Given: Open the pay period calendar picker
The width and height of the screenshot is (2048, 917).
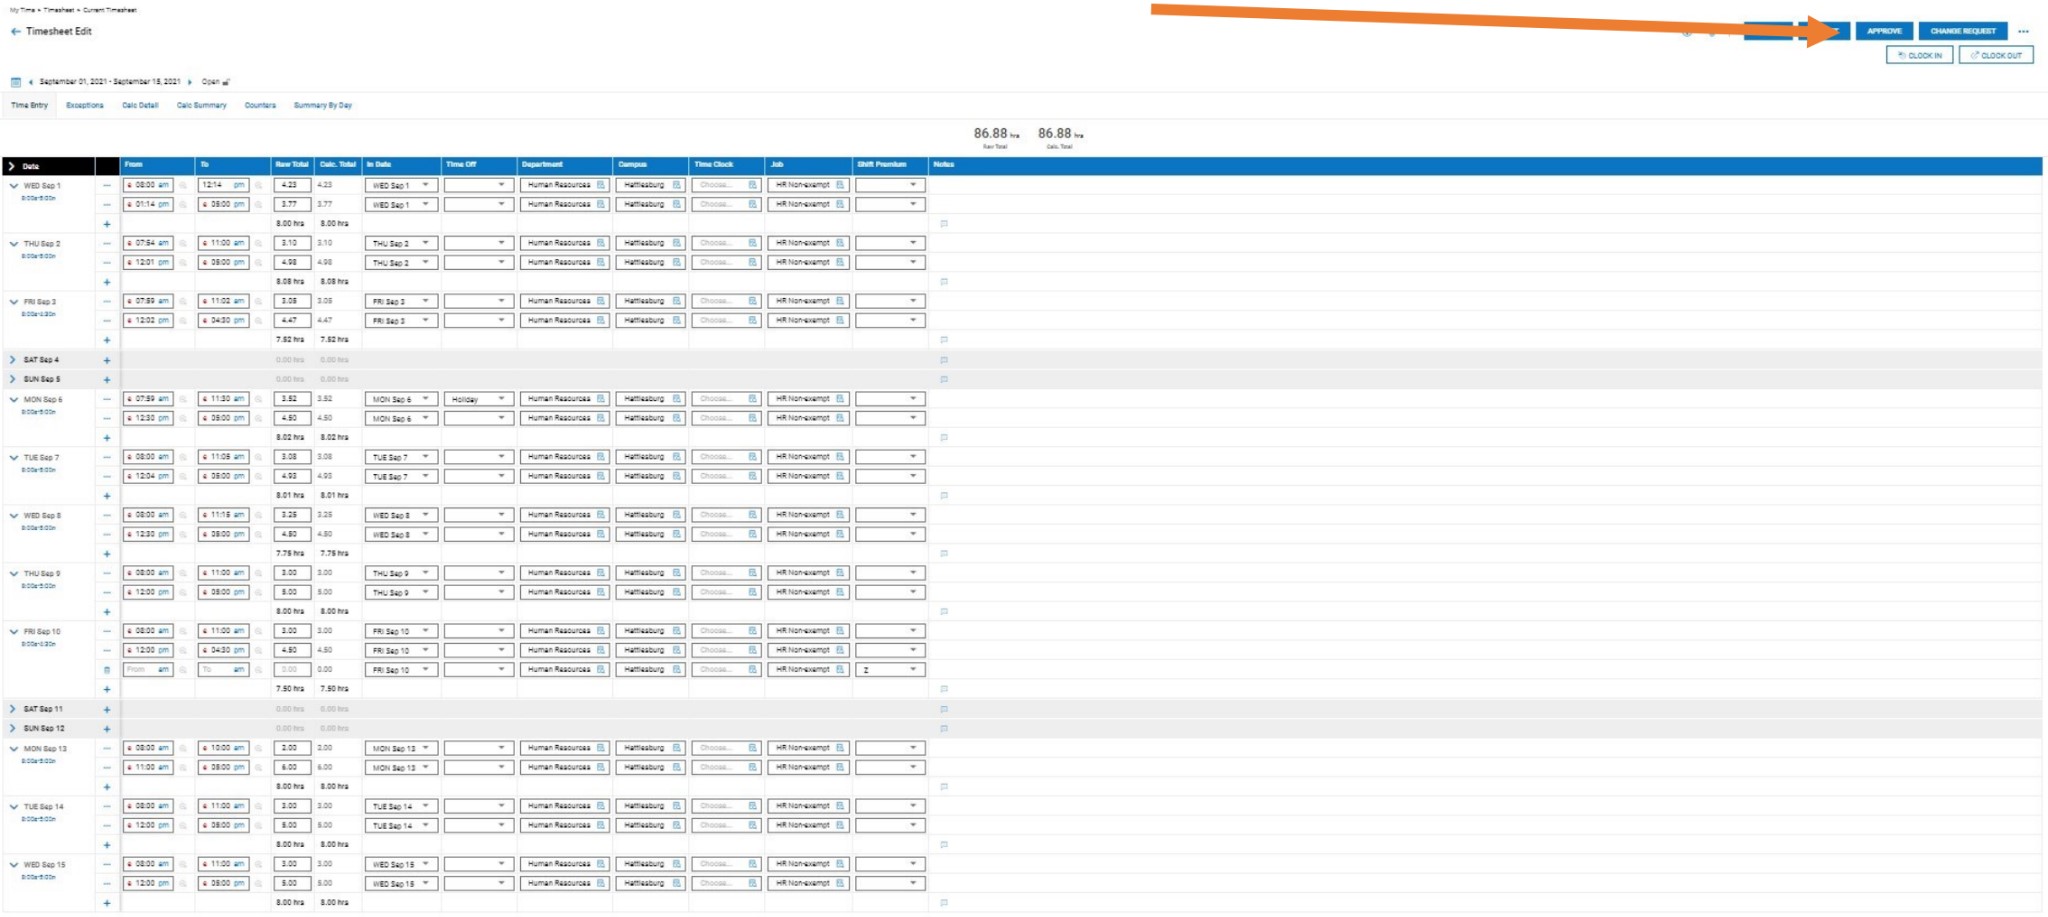Looking at the screenshot, I should (16, 82).
